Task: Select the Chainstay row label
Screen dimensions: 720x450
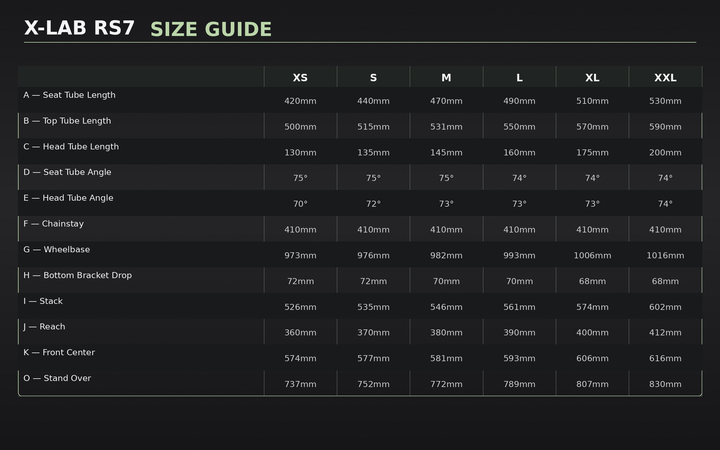Action: point(54,224)
